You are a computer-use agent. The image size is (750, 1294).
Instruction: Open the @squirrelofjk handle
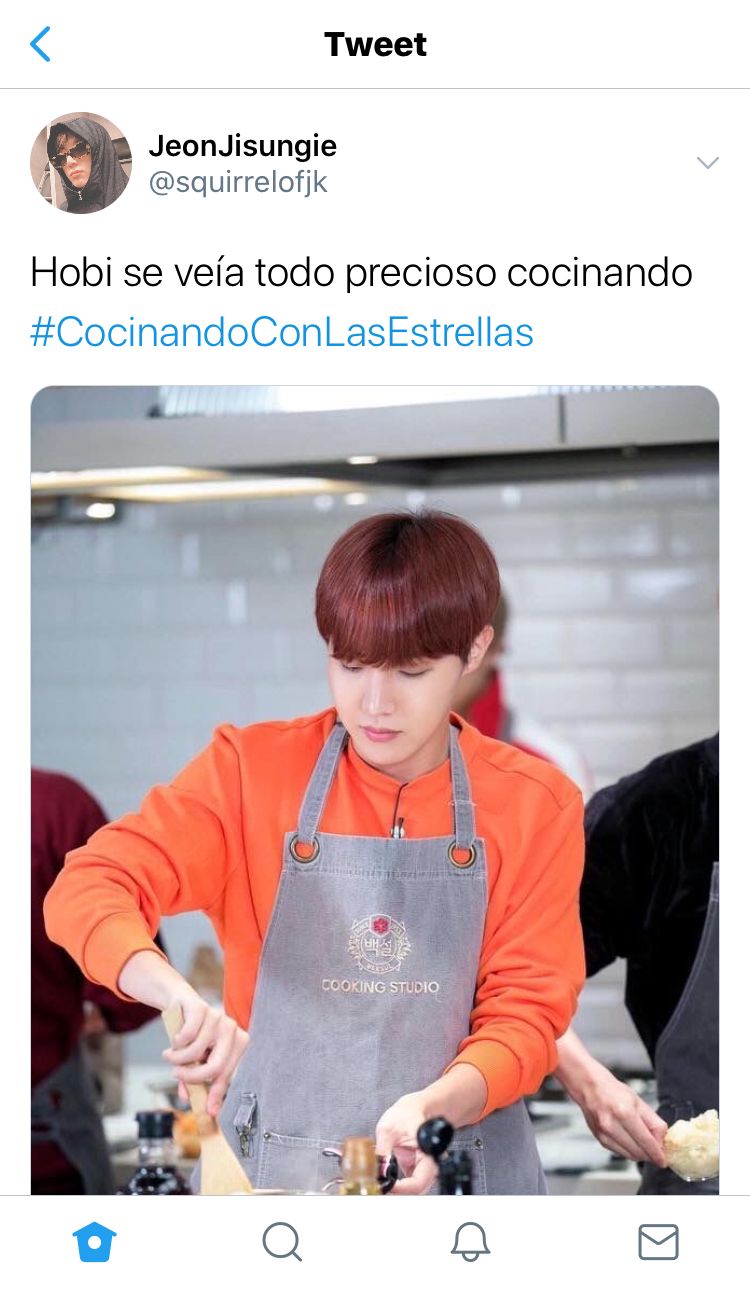(x=238, y=183)
